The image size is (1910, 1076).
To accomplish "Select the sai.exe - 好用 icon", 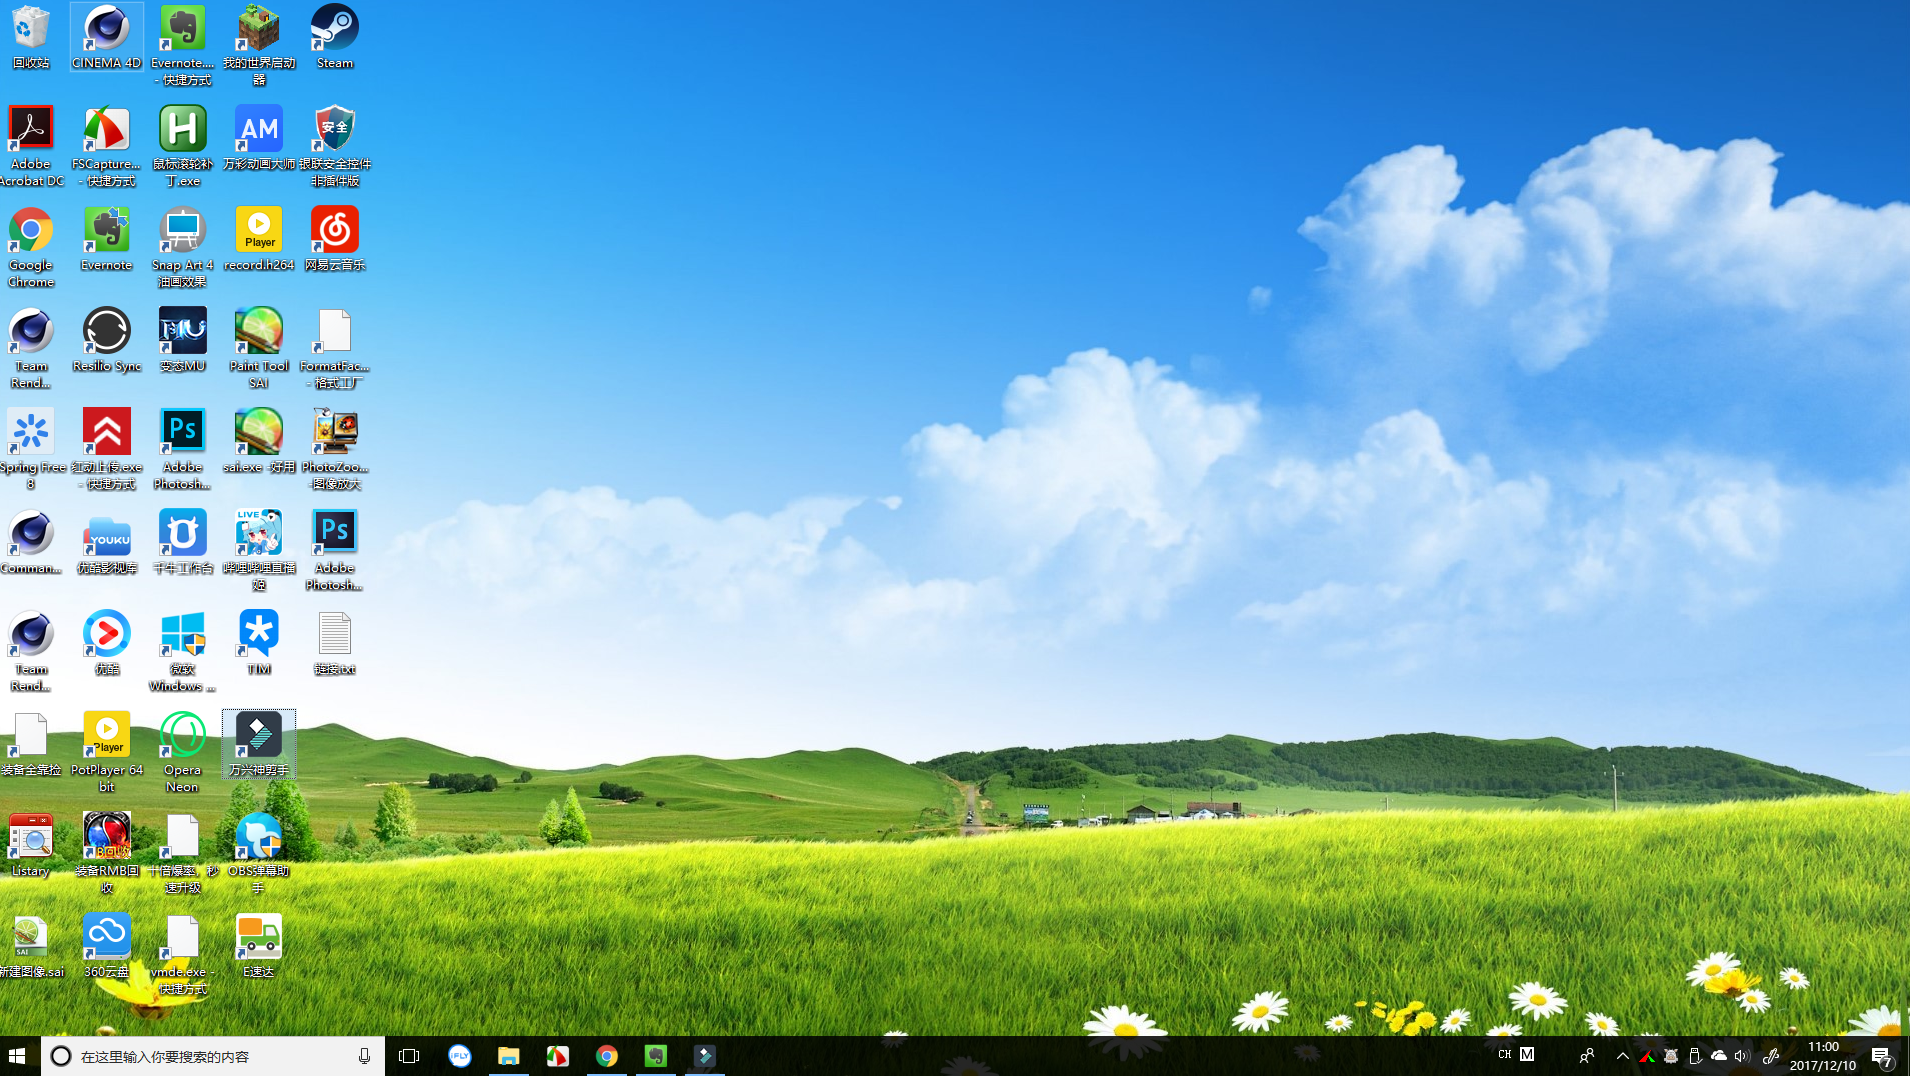I will tap(259, 442).
